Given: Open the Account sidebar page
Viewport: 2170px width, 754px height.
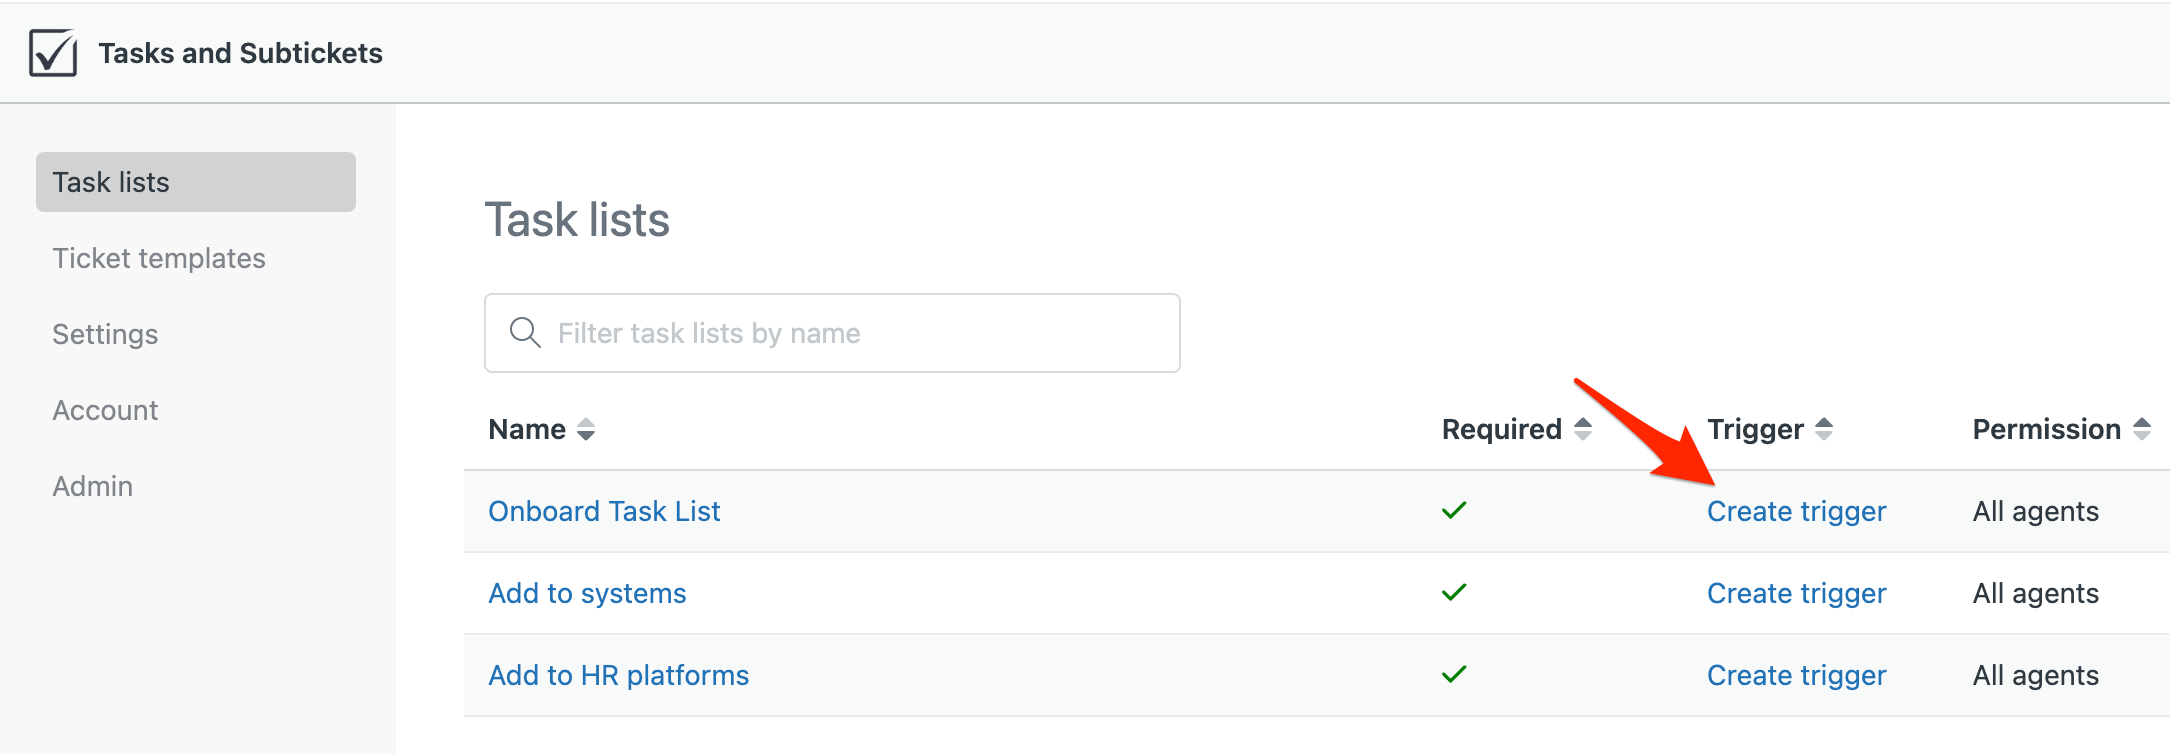Looking at the screenshot, I should tap(105, 410).
